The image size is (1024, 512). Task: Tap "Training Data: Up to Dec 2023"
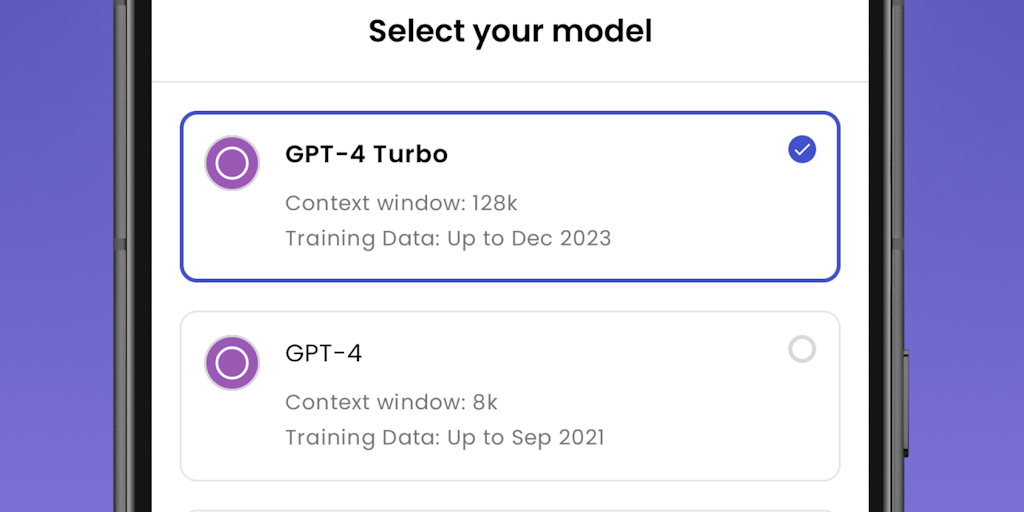click(x=447, y=238)
